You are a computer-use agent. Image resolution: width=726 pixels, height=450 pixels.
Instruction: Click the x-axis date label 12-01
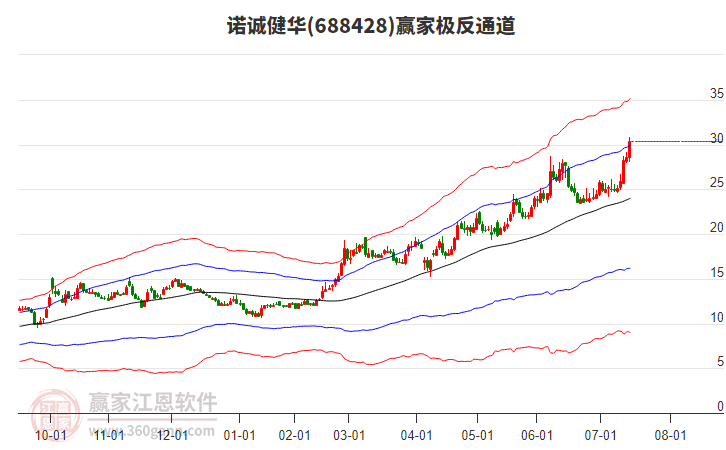click(x=172, y=436)
